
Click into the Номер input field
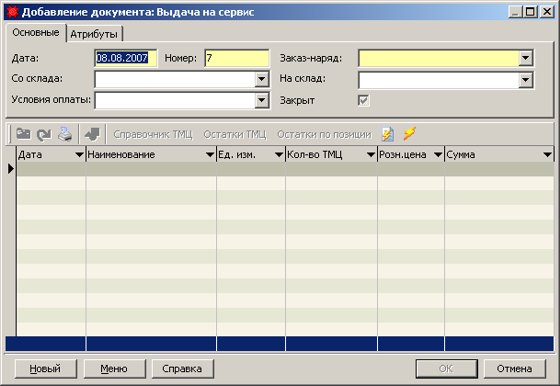(x=237, y=58)
